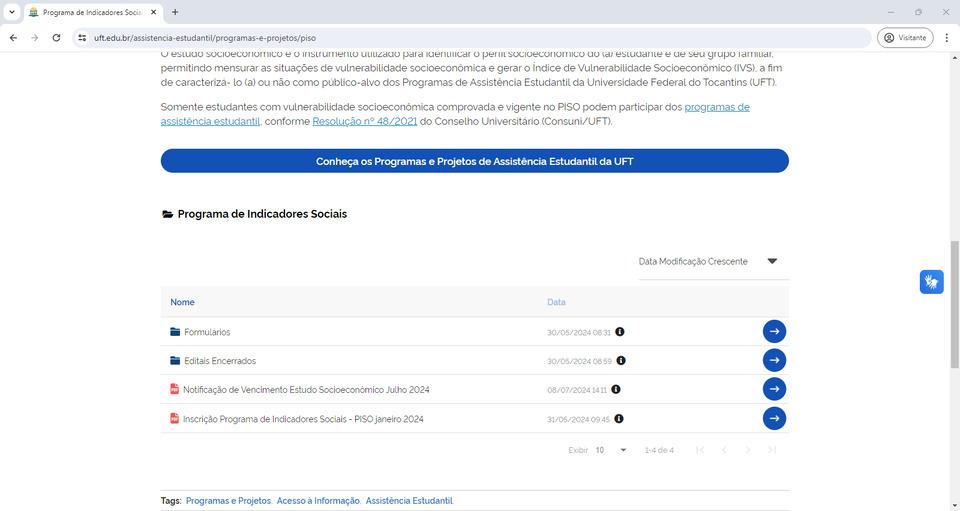Show info icon for Editais Encerrados row
Image resolution: width=960 pixels, height=511 pixels.
[621, 360]
